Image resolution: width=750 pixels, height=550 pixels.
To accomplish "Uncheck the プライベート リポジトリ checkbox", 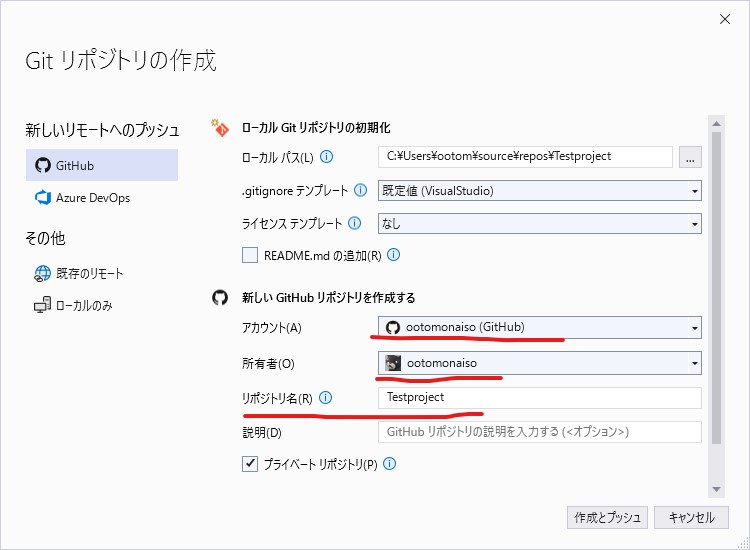I will (x=250, y=464).
